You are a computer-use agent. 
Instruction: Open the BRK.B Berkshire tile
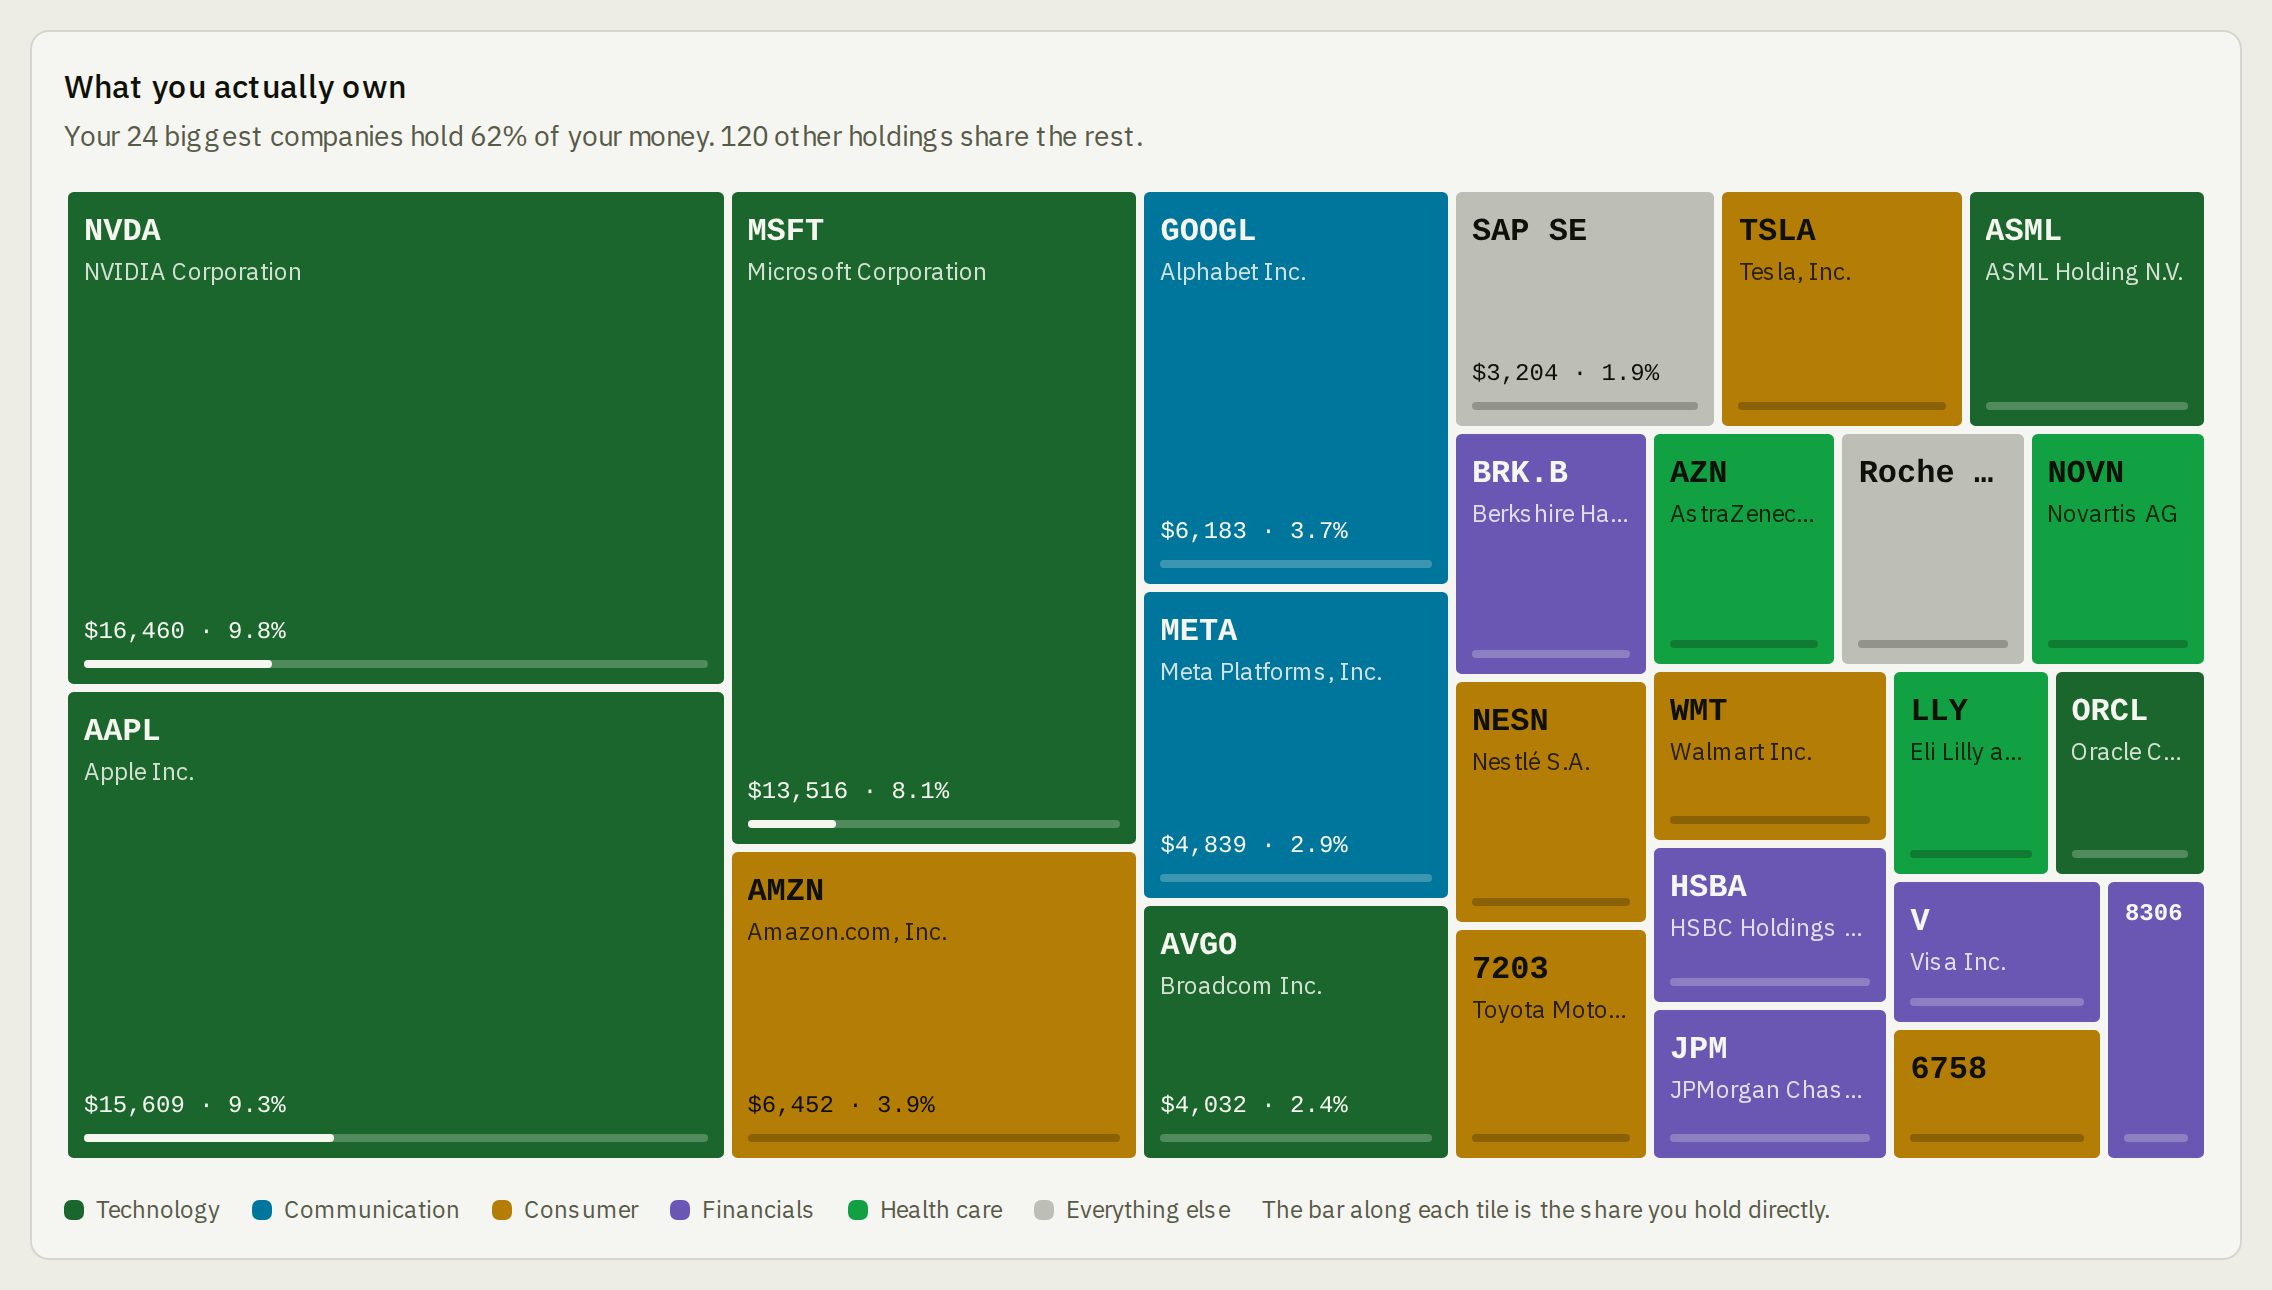[1551, 554]
